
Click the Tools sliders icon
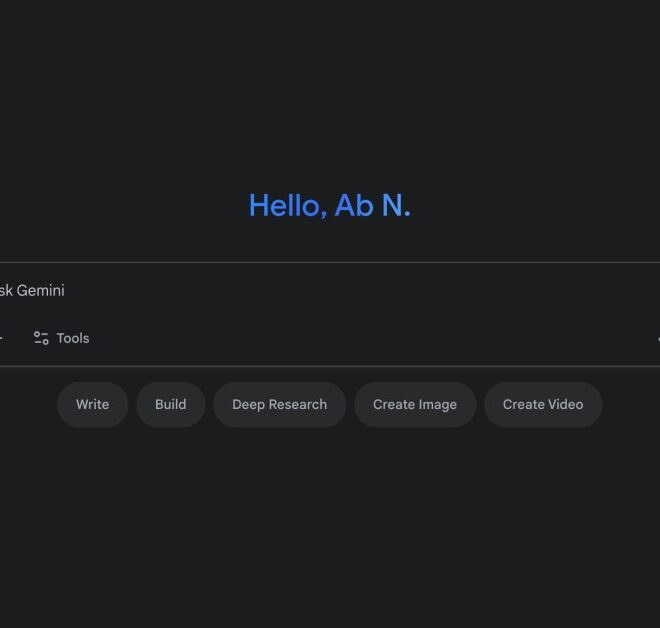pos(41,338)
